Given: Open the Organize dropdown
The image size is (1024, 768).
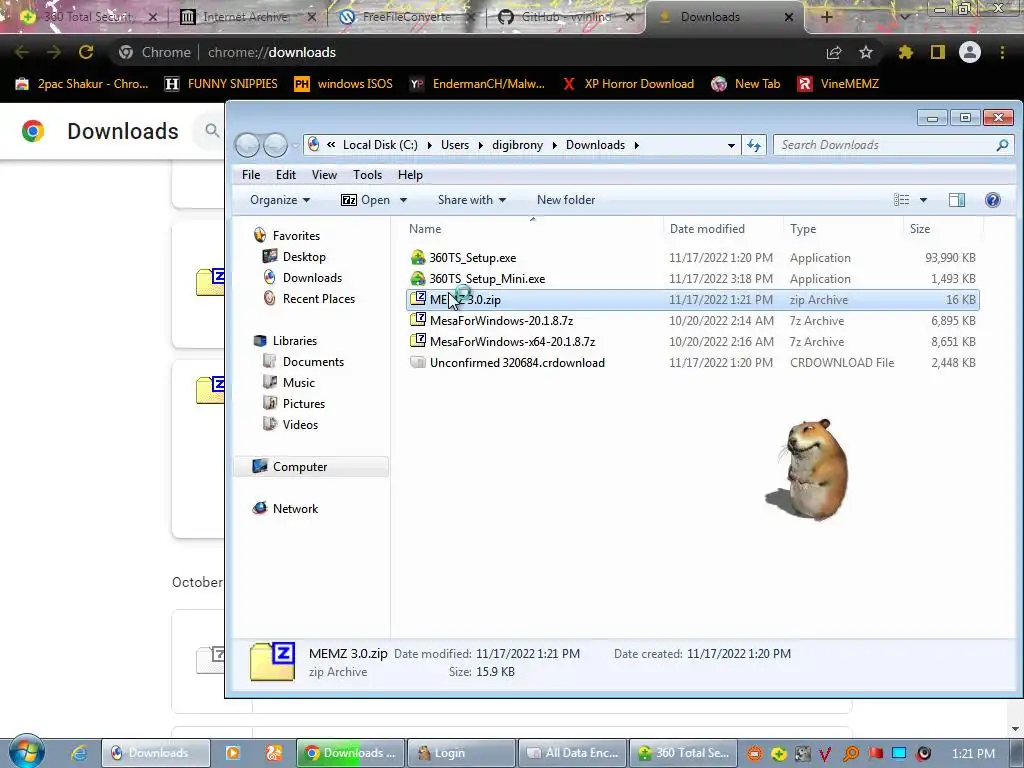Looking at the screenshot, I should (280, 200).
